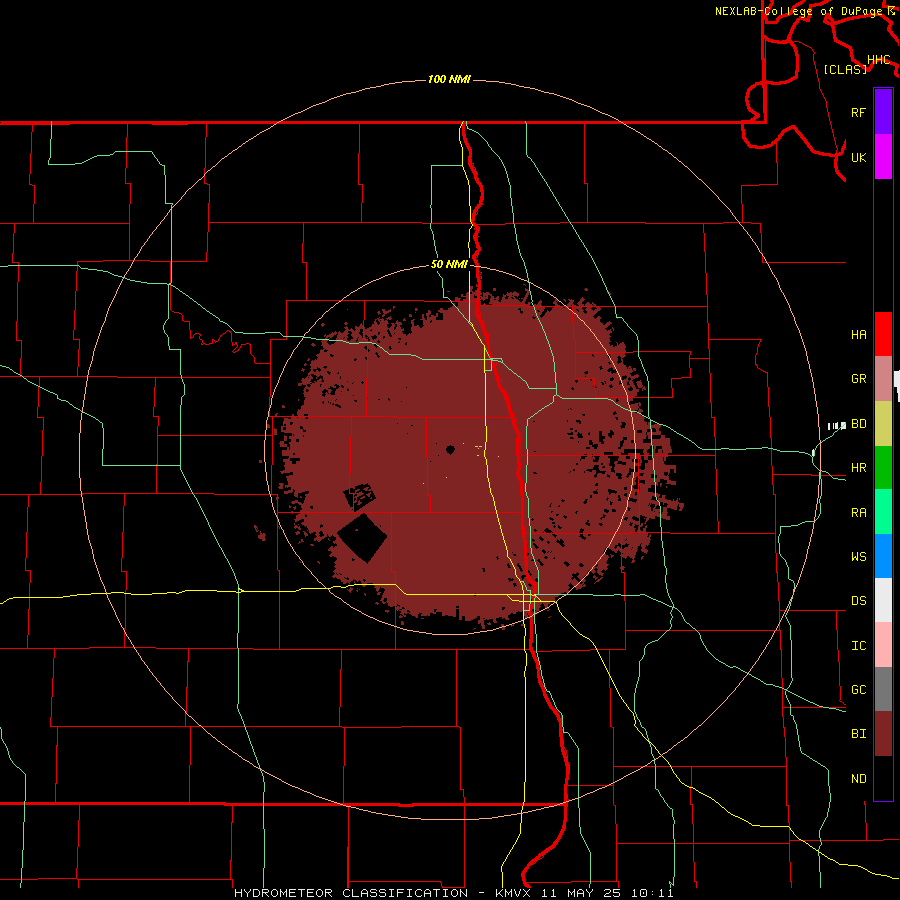Click the "ND" legend label text
The width and height of the screenshot is (900, 900).
[x=858, y=779]
